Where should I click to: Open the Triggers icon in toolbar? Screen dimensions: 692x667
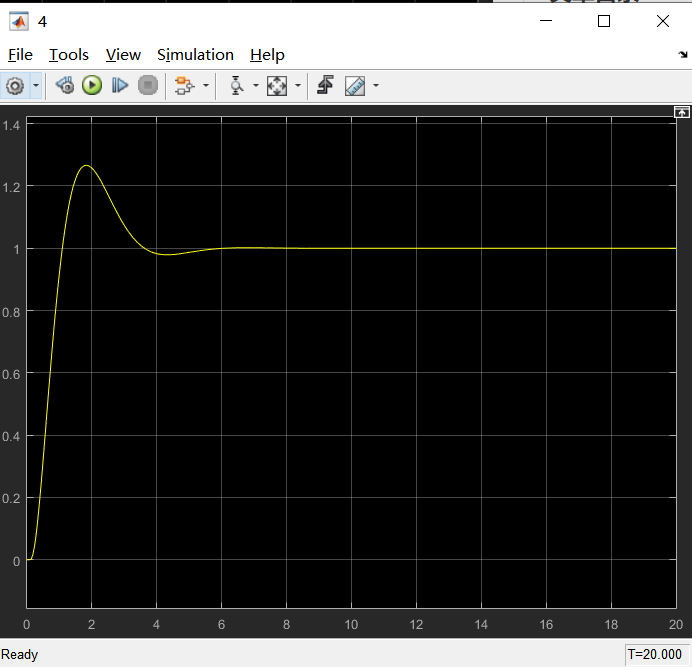[x=325, y=85]
